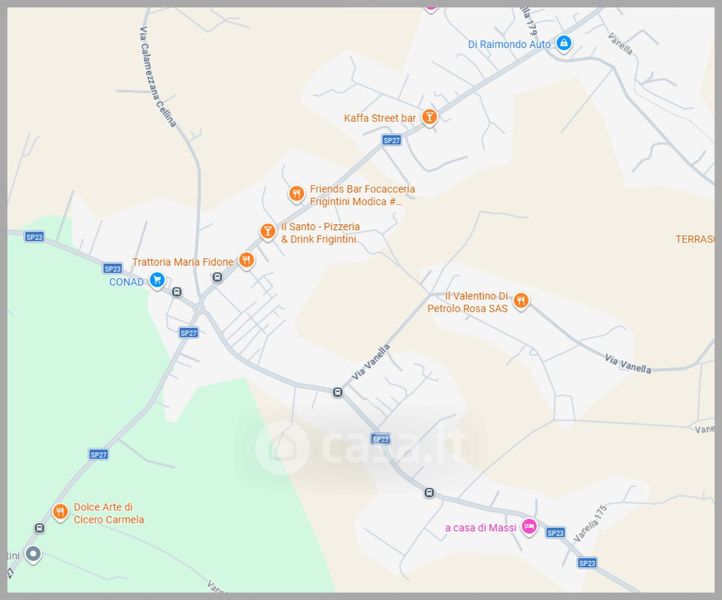Click the gray location pin near Frigintini

pyautogui.click(x=33, y=554)
